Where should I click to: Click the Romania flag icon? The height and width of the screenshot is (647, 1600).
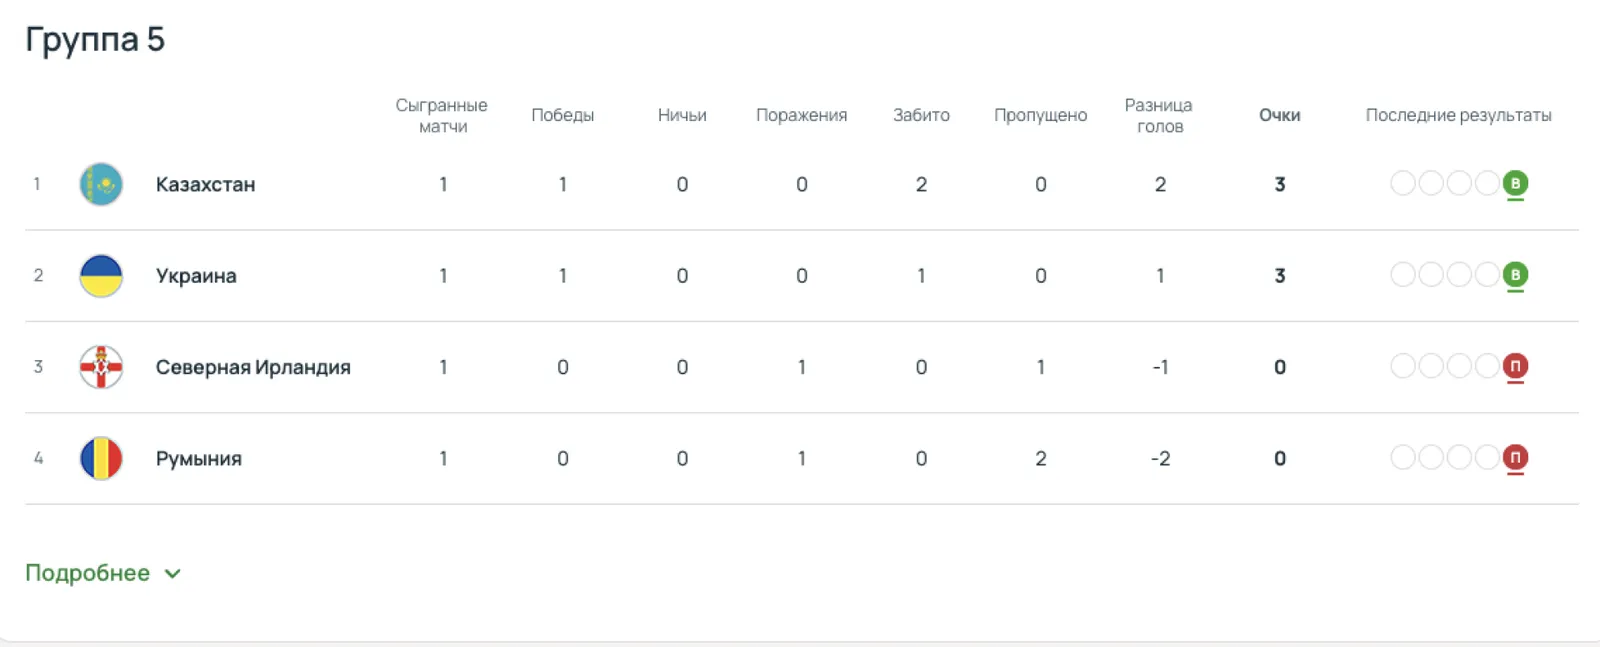coord(100,458)
